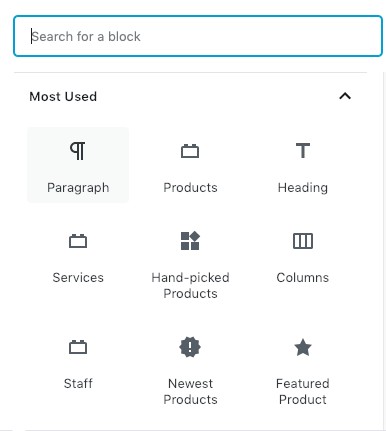Click the Hand-picked Products label text
This screenshot has width=386, height=431.
click(x=190, y=286)
